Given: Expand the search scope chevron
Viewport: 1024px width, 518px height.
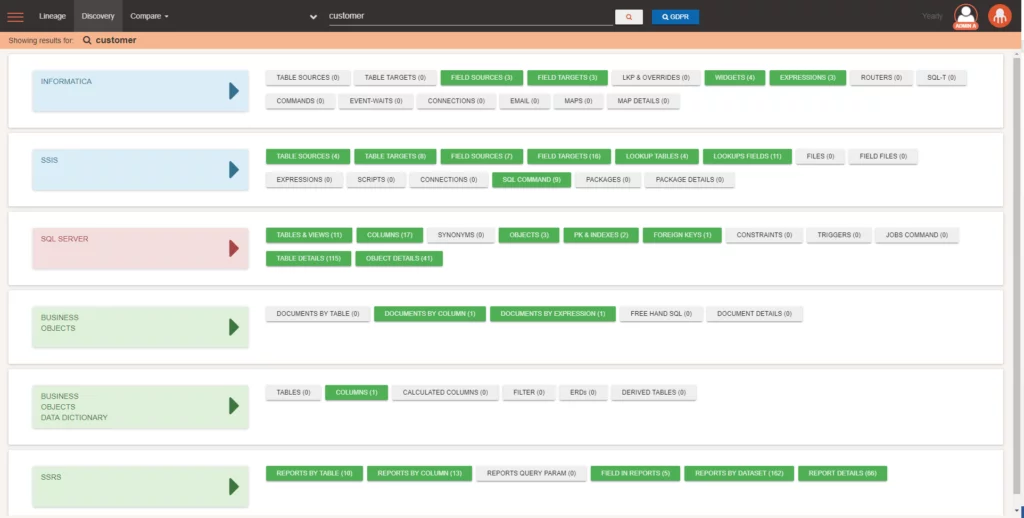Looking at the screenshot, I should [313, 17].
